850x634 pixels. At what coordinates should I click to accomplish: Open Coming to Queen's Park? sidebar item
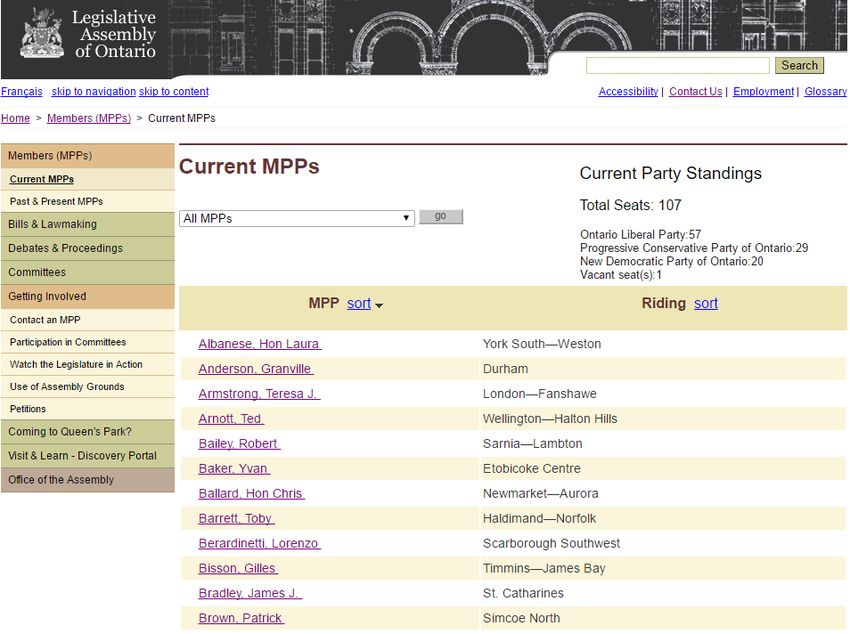click(x=88, y=432)
